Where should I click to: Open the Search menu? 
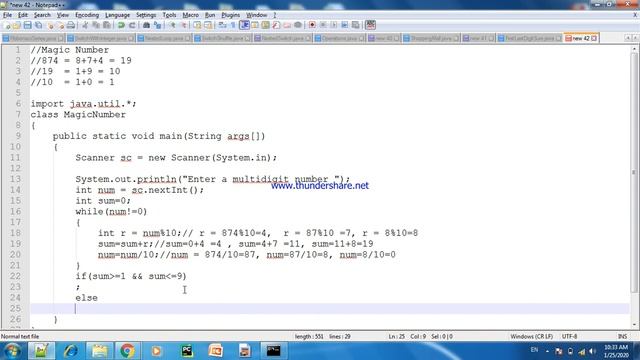tap(42, 15)
